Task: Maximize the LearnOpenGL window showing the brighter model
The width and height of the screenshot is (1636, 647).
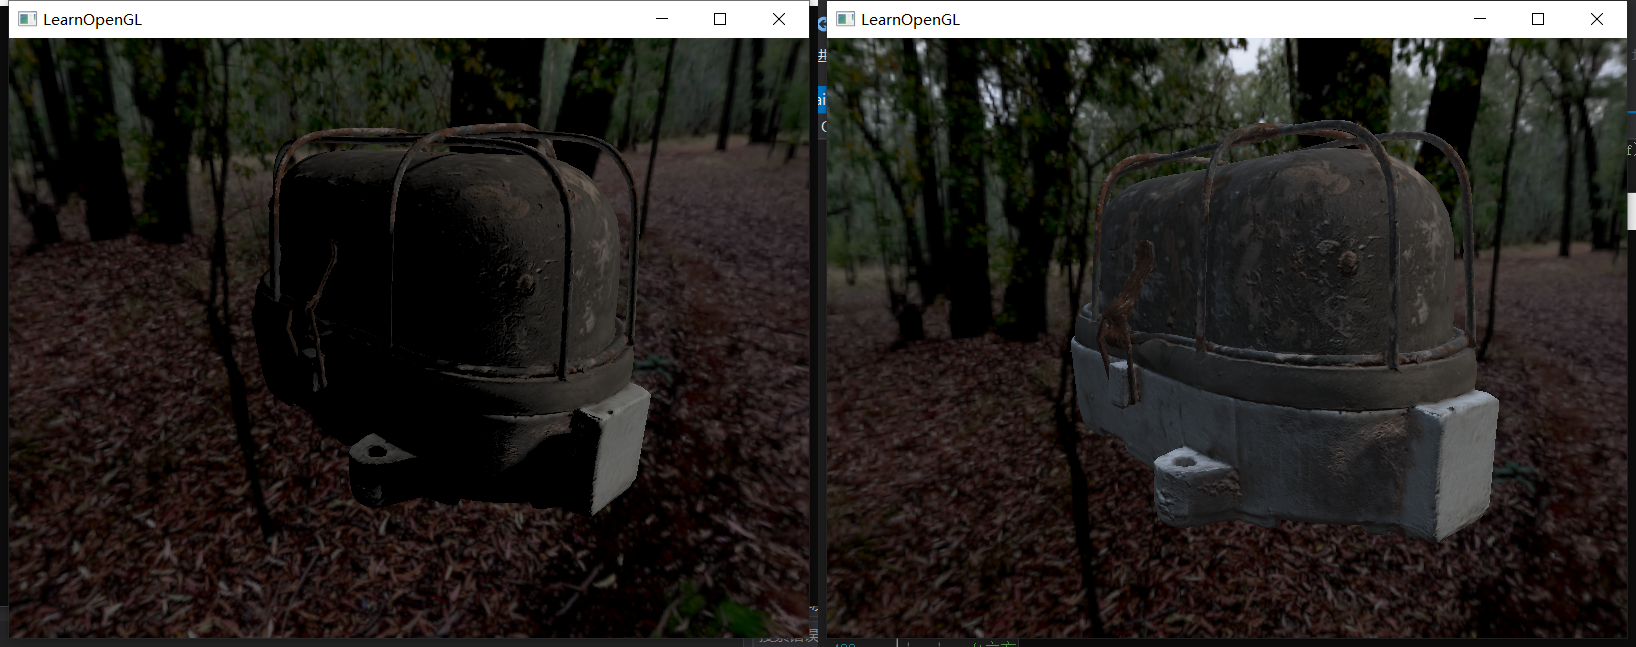Action: click(1538, 19)
